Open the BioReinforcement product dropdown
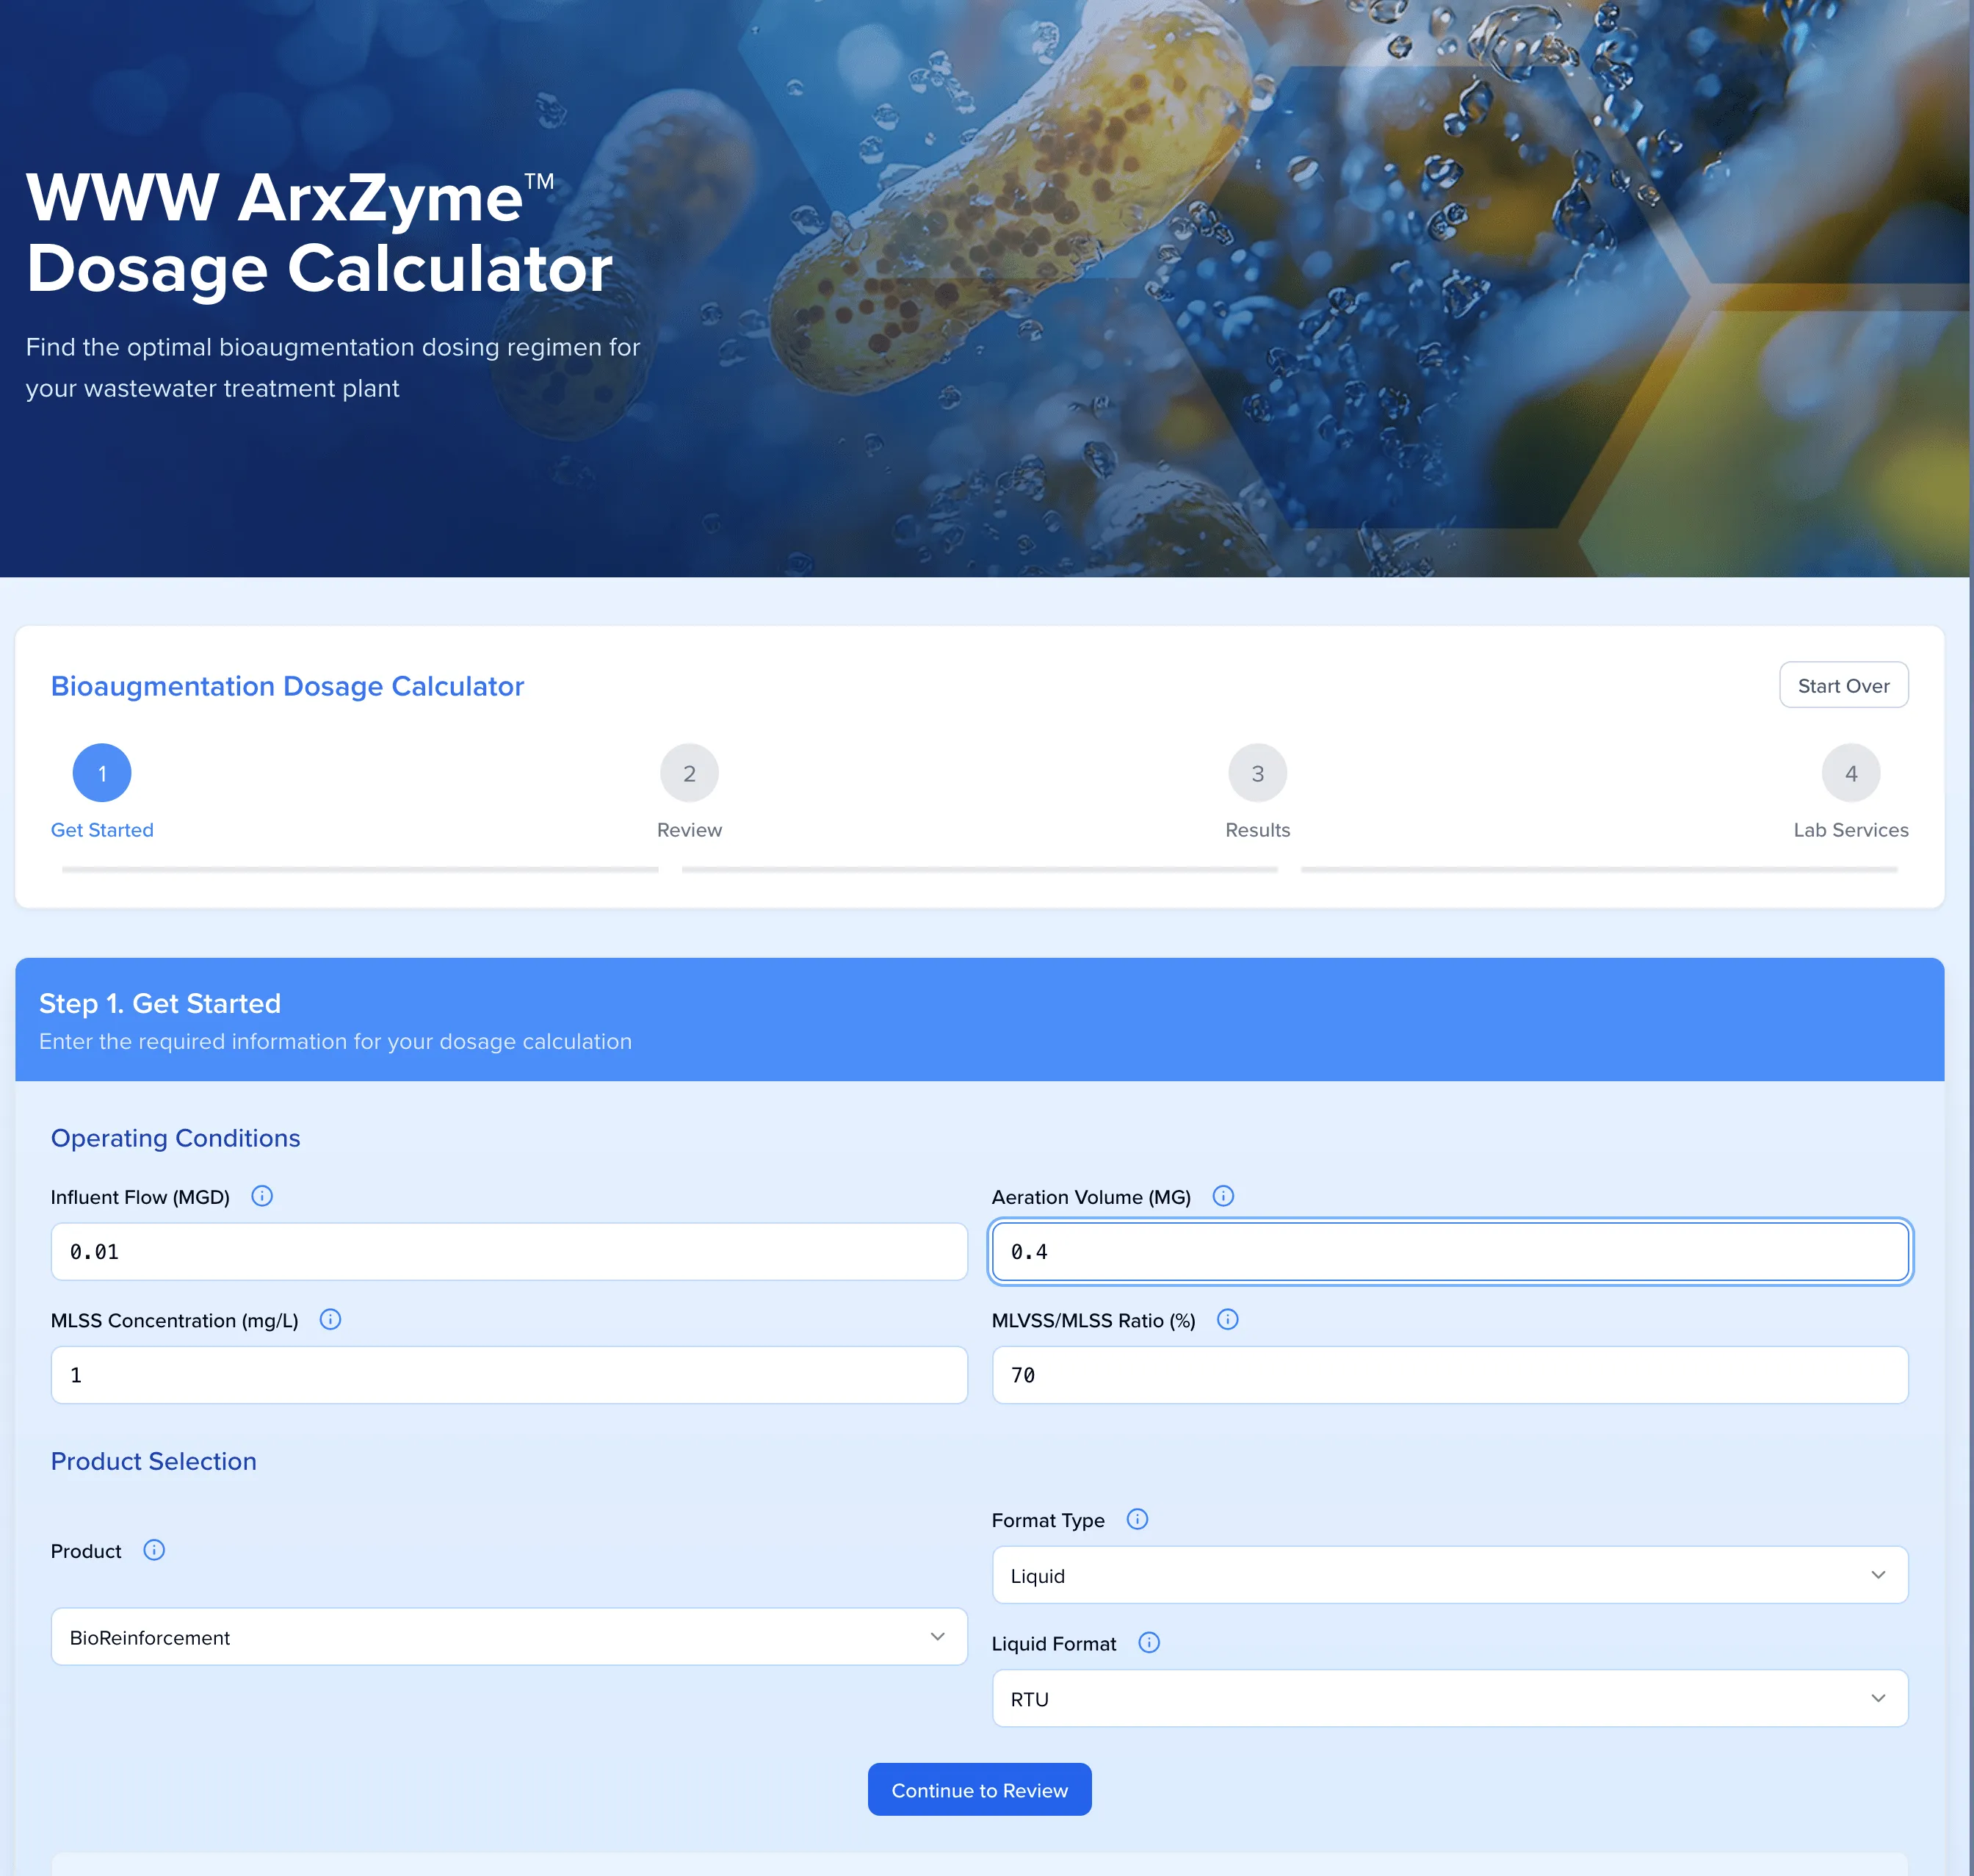The image size is (1974, 1876). (509, 1636)
